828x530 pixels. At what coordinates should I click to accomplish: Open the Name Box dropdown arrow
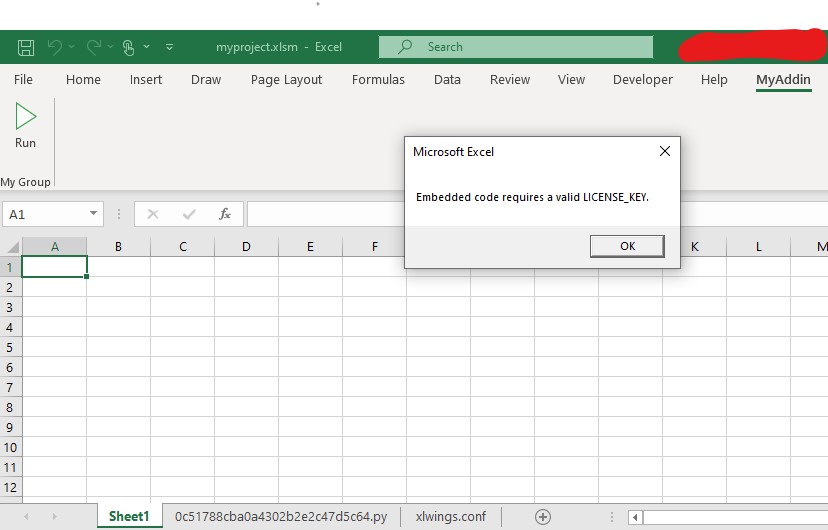point(93,214)
